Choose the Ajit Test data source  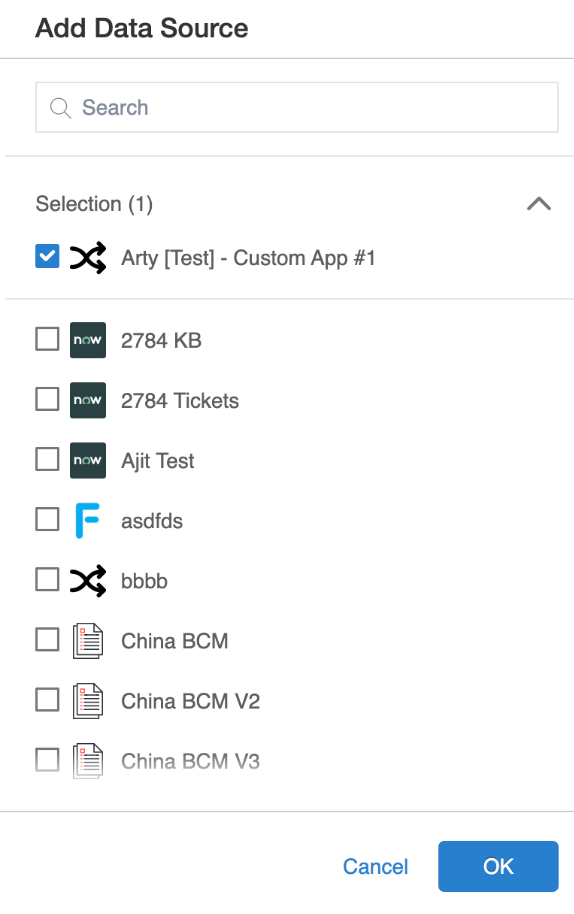click(157, 460)
